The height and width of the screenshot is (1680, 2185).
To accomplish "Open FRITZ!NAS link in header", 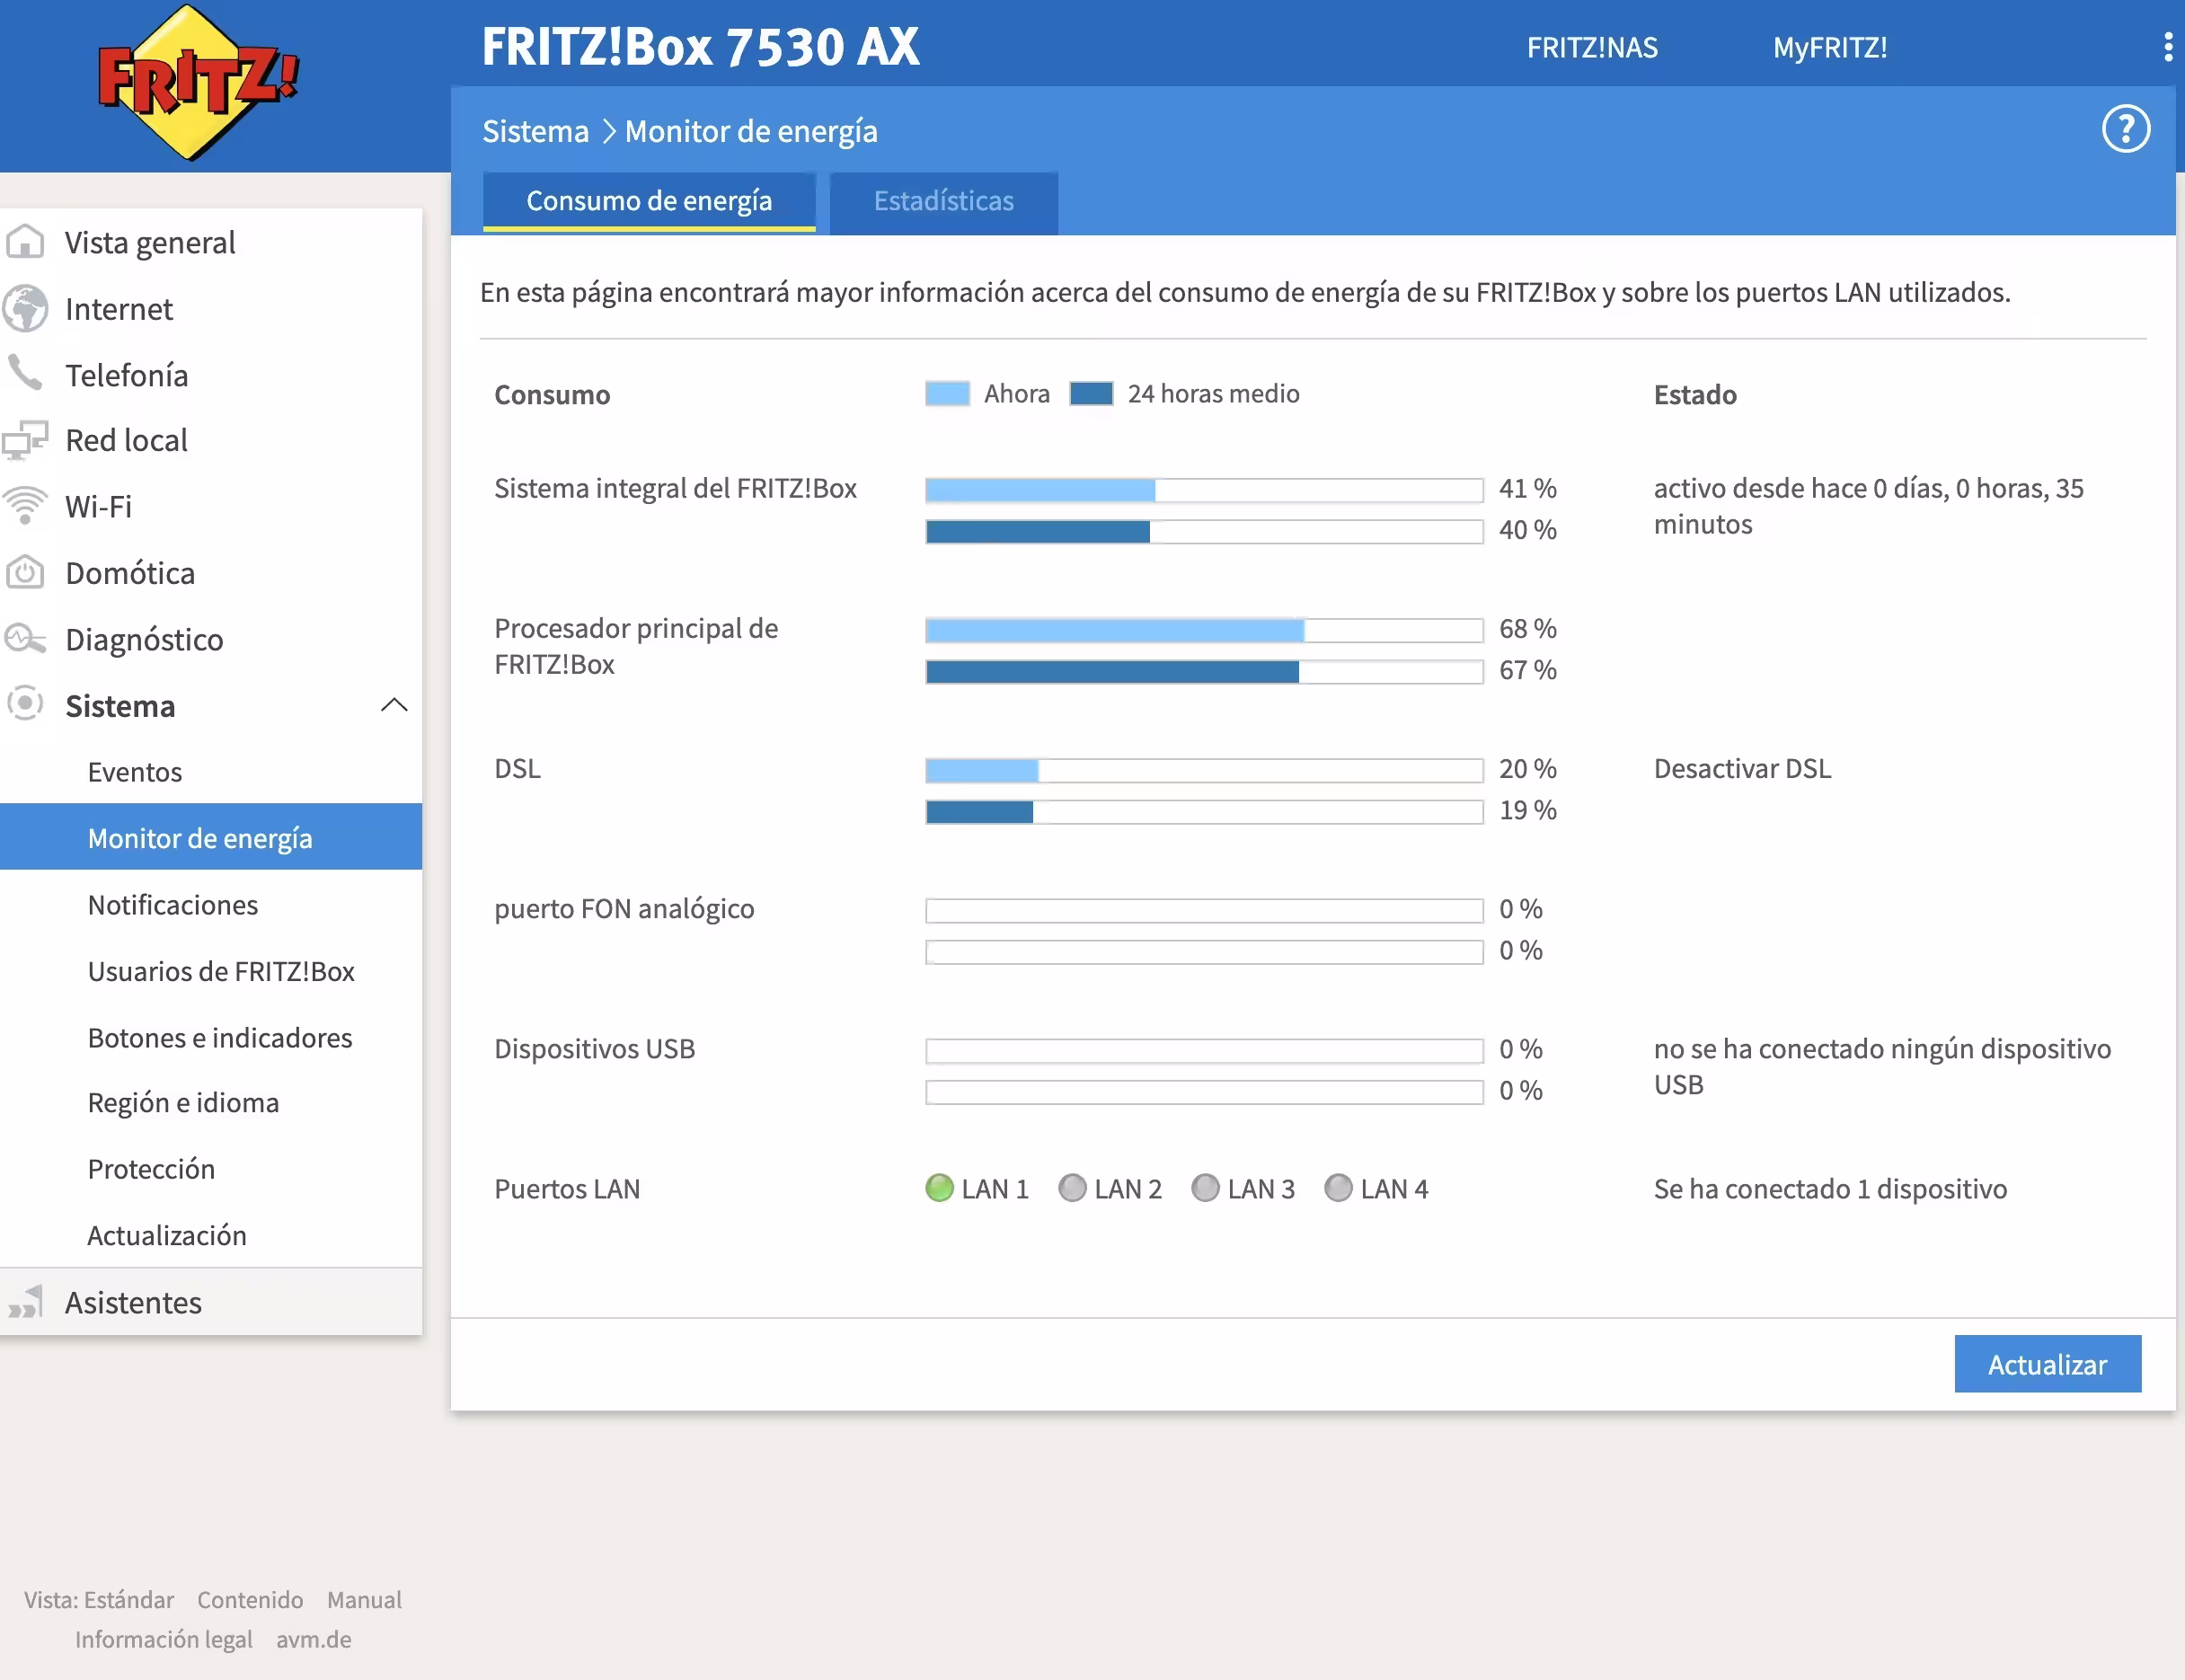I will coord(1592,47).
